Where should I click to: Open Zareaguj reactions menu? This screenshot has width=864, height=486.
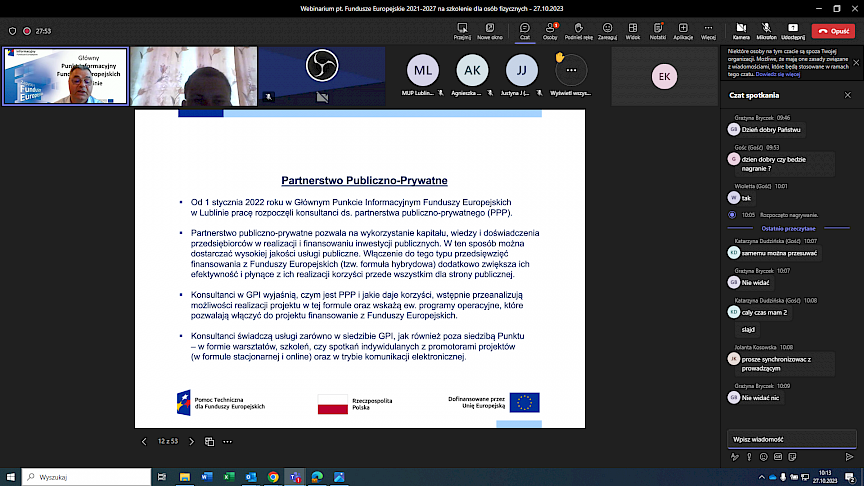click(607, 31)
